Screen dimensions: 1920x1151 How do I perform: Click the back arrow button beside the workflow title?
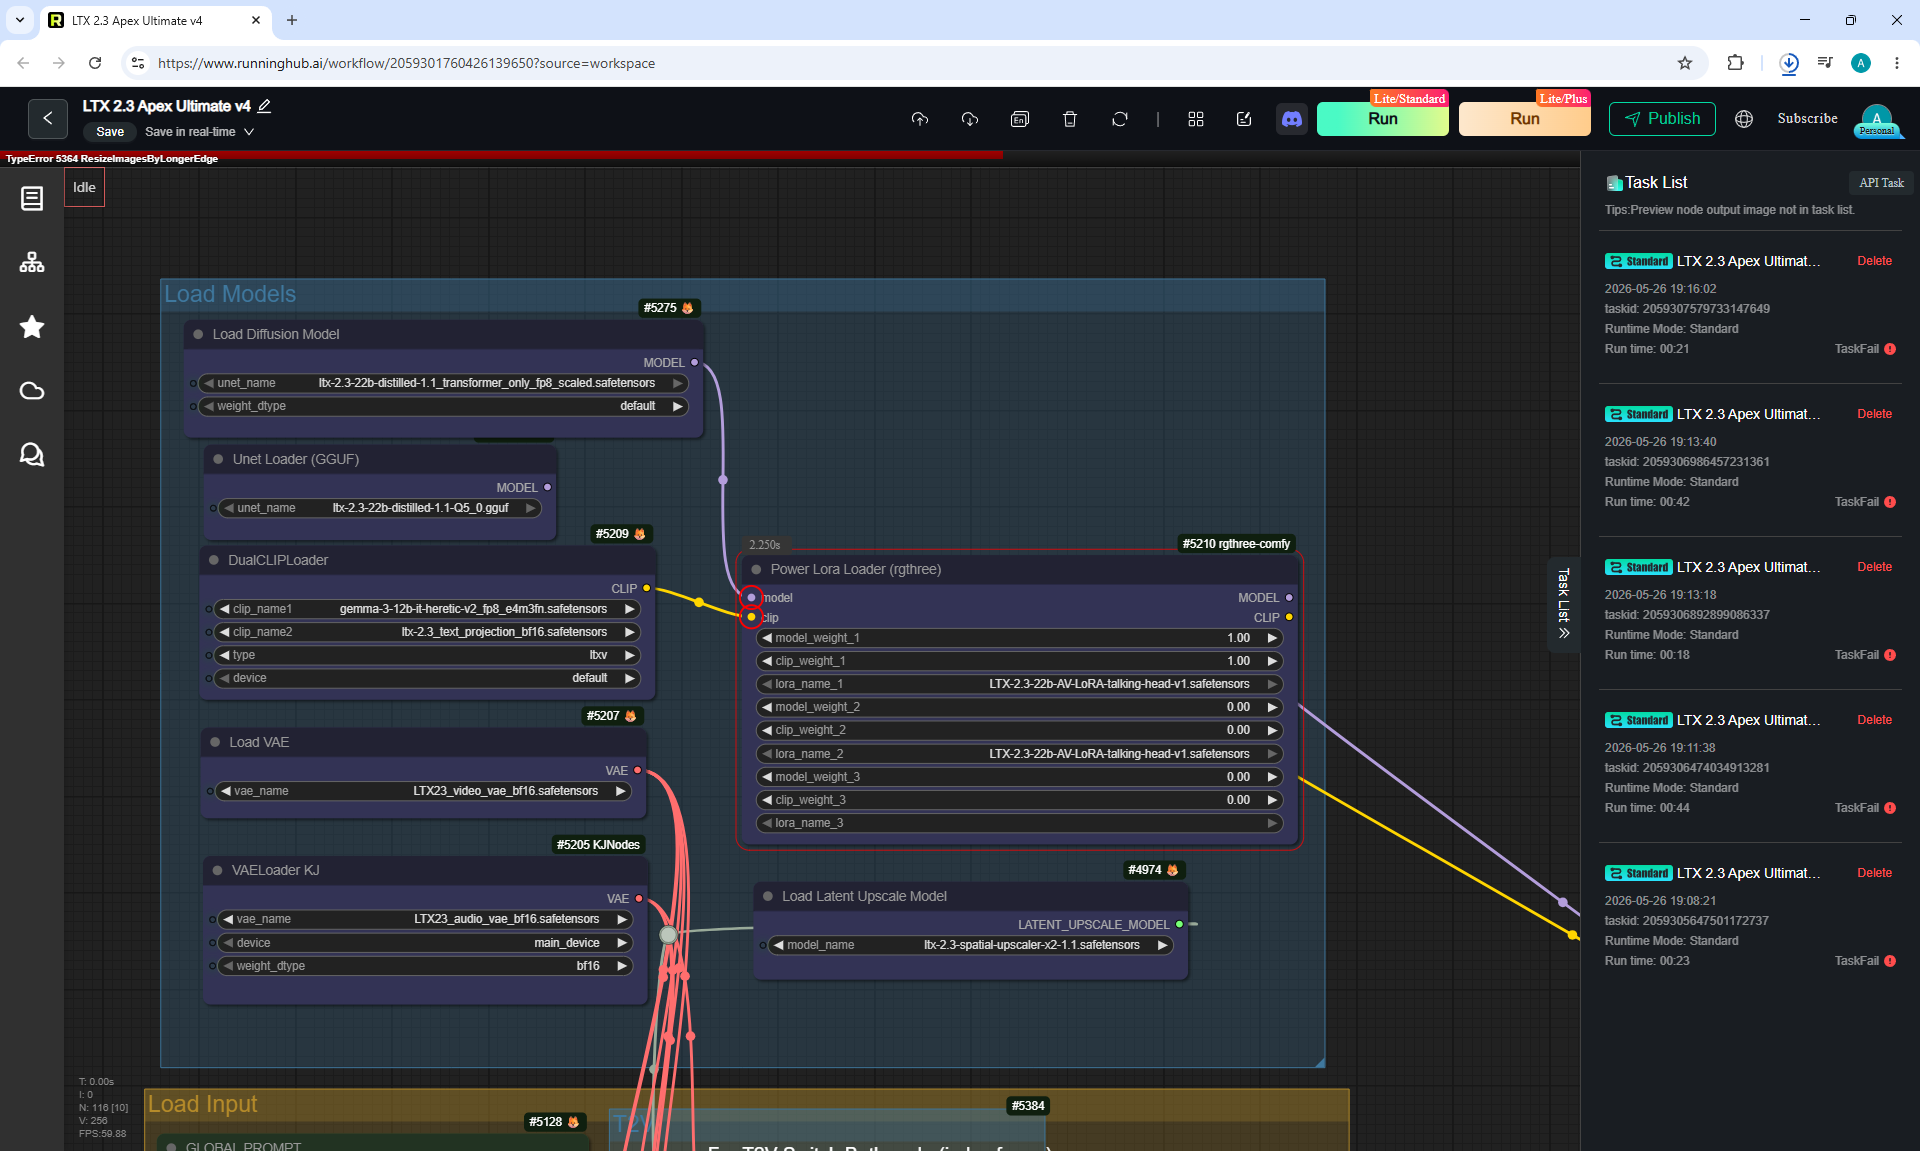coord(47,118)
